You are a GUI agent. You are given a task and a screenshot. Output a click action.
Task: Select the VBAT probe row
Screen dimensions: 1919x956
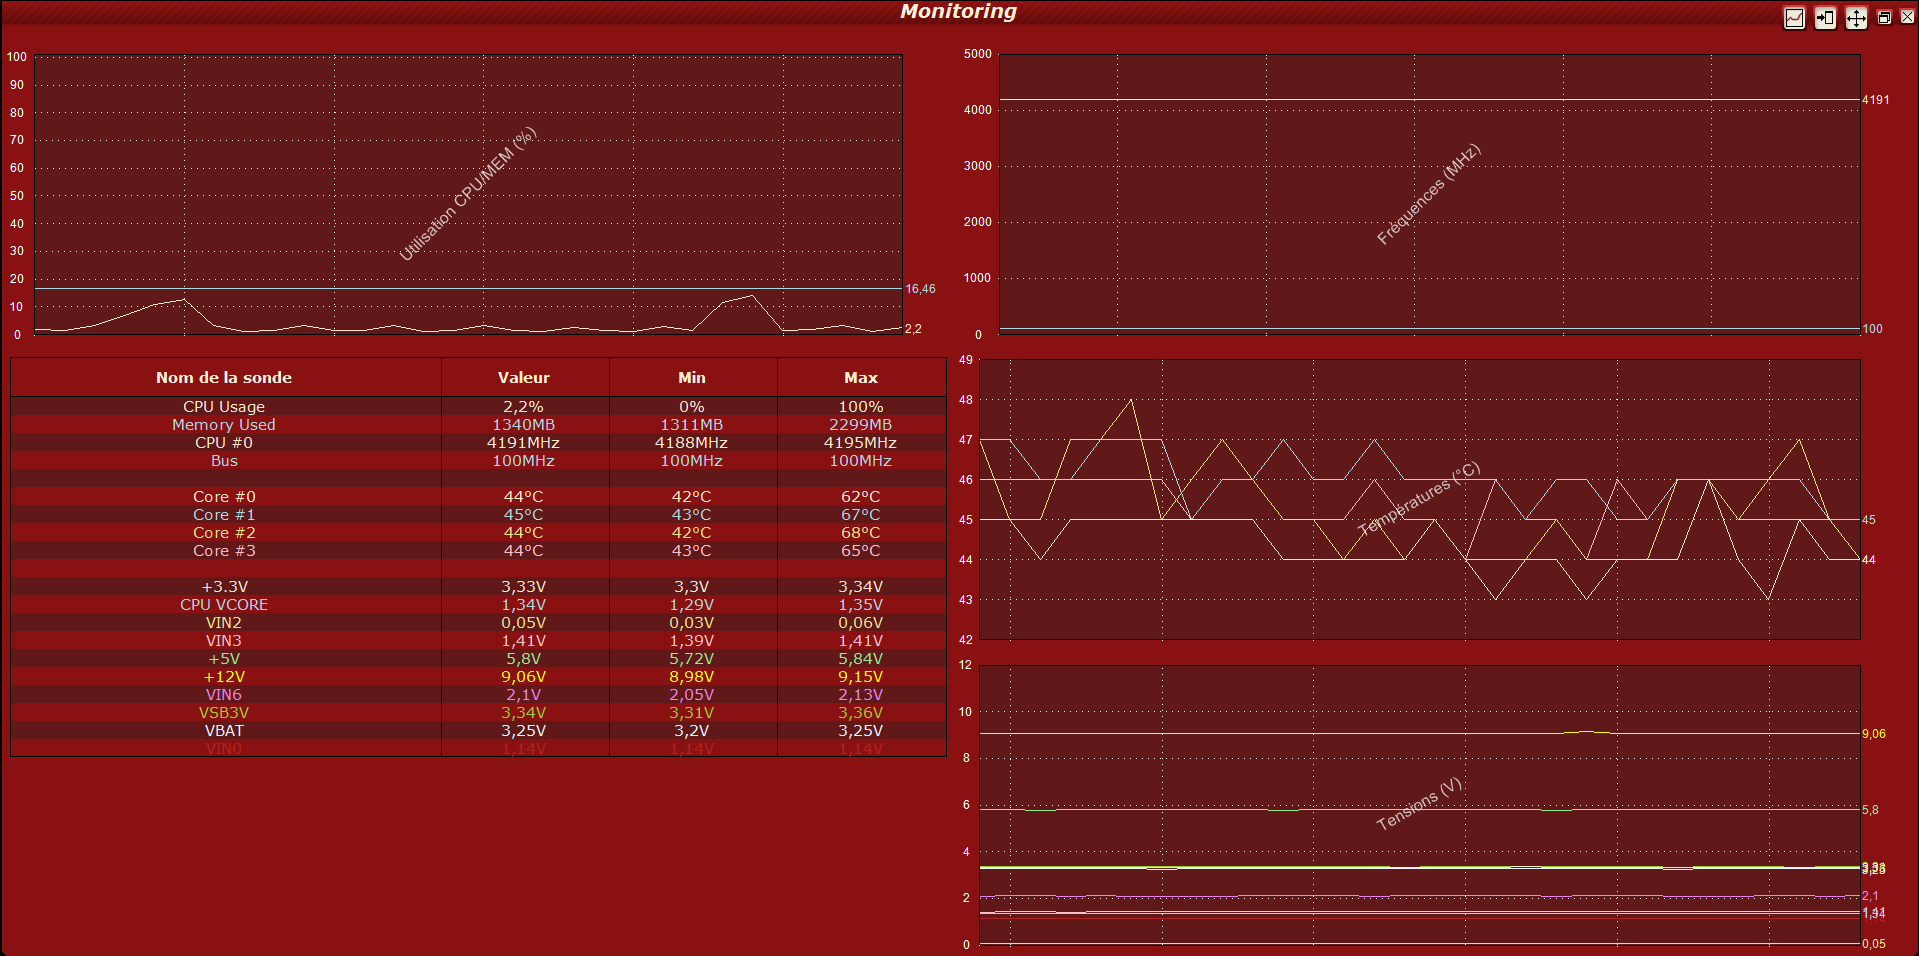pos(224,731)
